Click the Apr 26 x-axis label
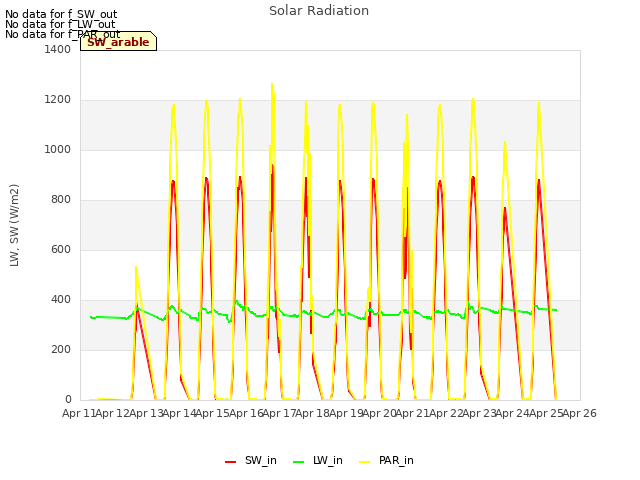 click(x=579, y=413)
